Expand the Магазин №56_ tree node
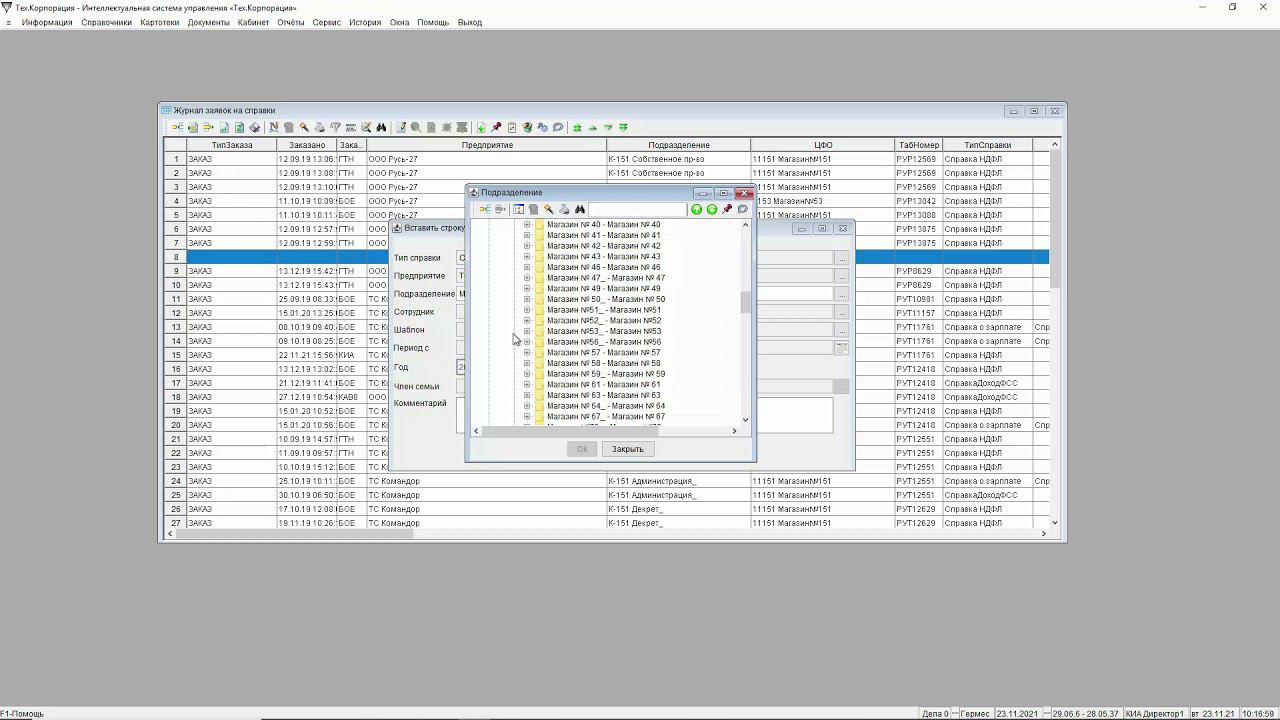The width and height of the screenshot is (1280, 720). [527, 342]
